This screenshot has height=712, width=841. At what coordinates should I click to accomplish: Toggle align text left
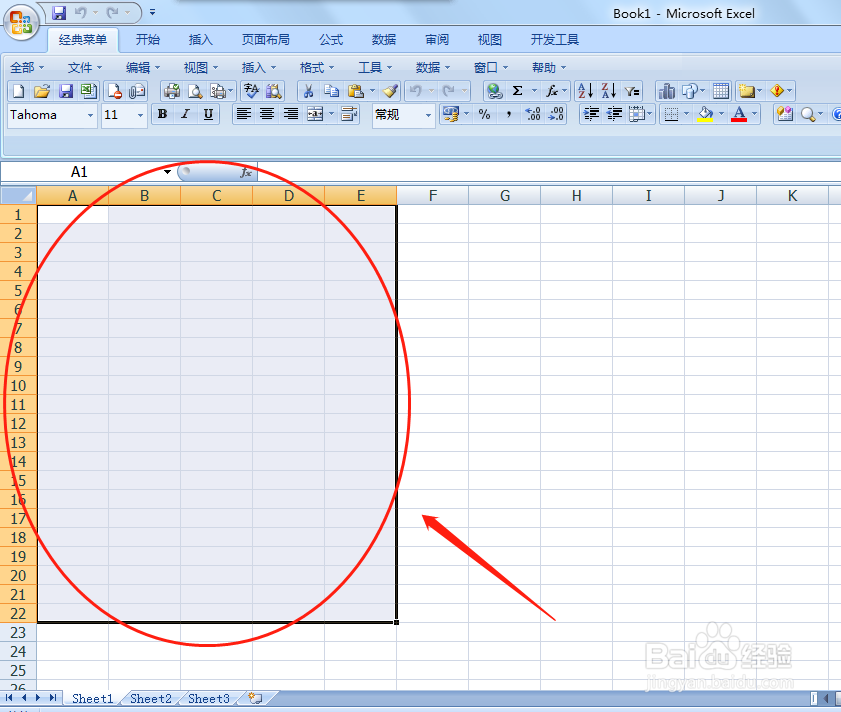click(244, 114)
